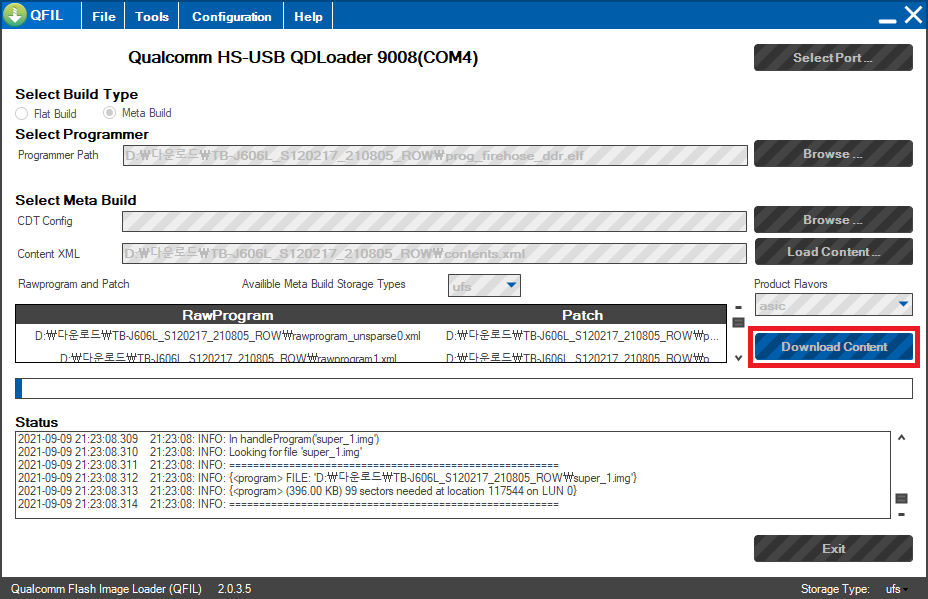Minimize the QFIL window
This screenshot has width=928, height=599.
click(x=887, y=20)
